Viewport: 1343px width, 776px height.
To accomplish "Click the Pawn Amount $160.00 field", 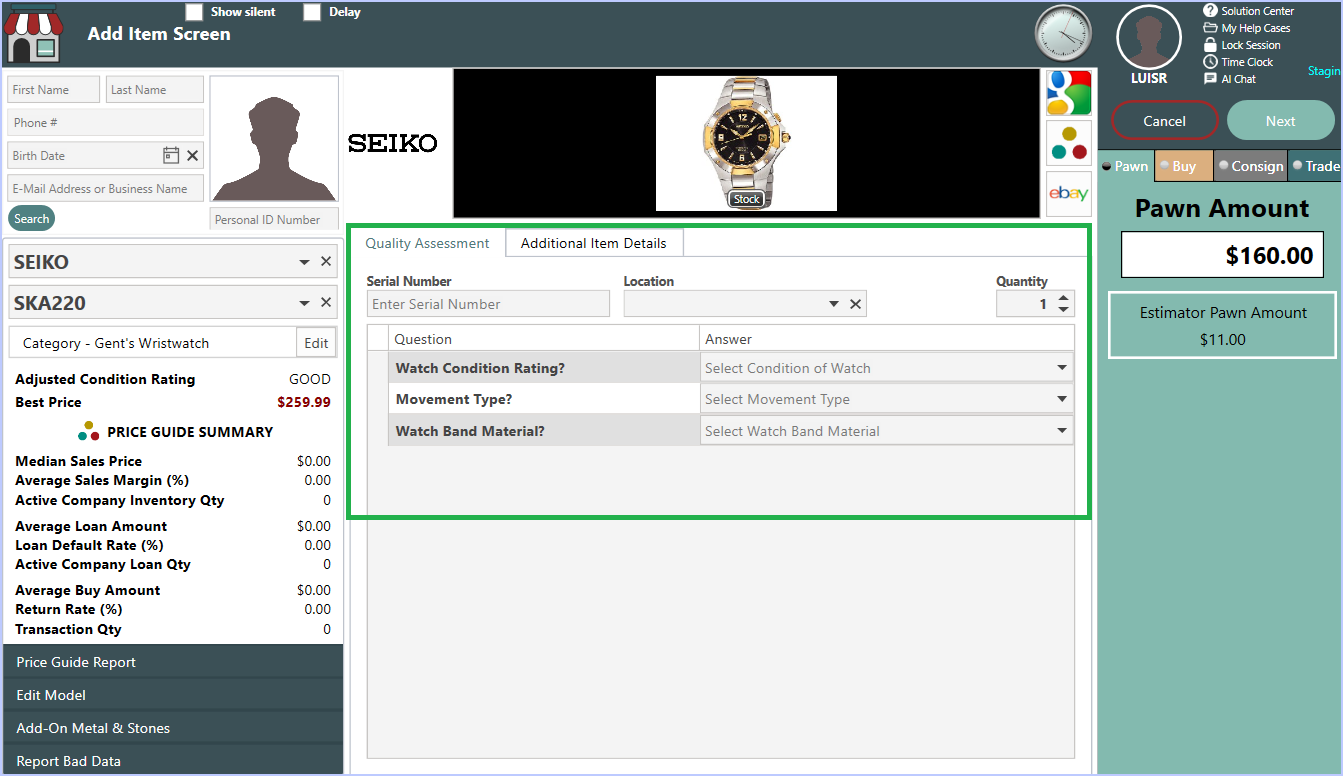I will click(x=1222, y=255).
